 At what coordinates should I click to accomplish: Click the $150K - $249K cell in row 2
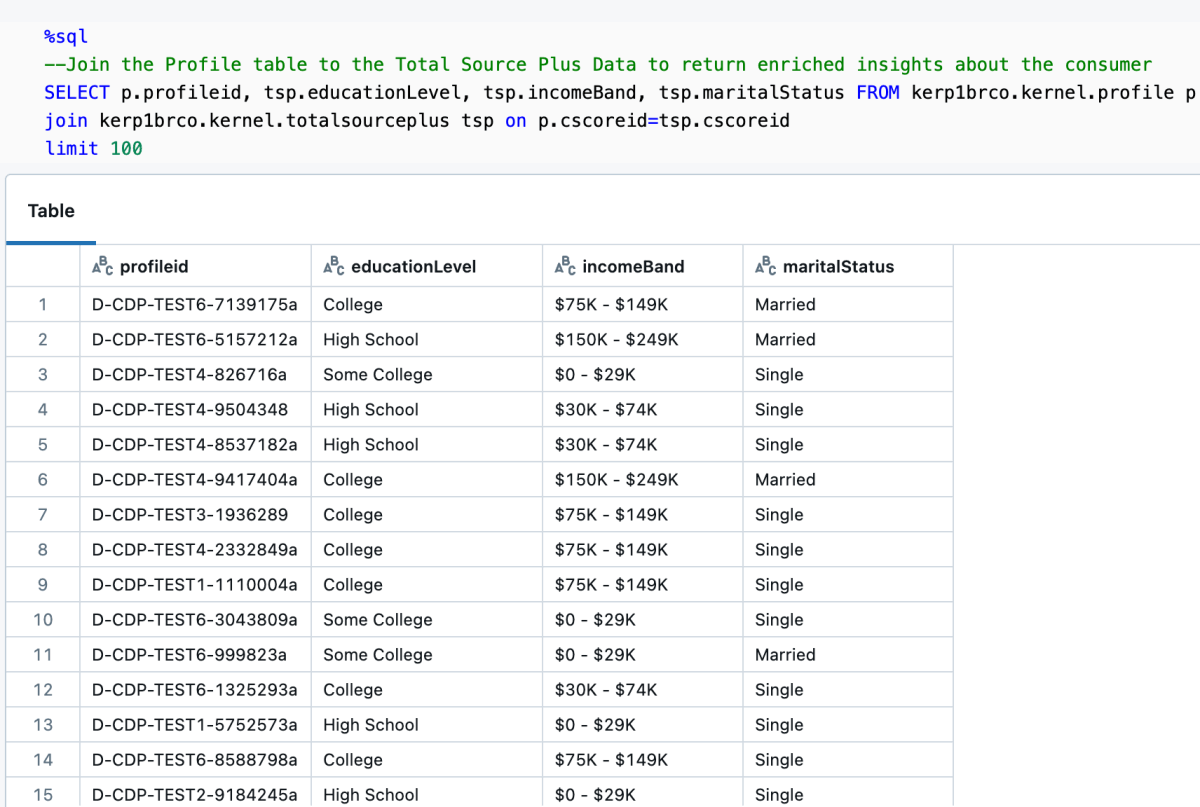616,340
